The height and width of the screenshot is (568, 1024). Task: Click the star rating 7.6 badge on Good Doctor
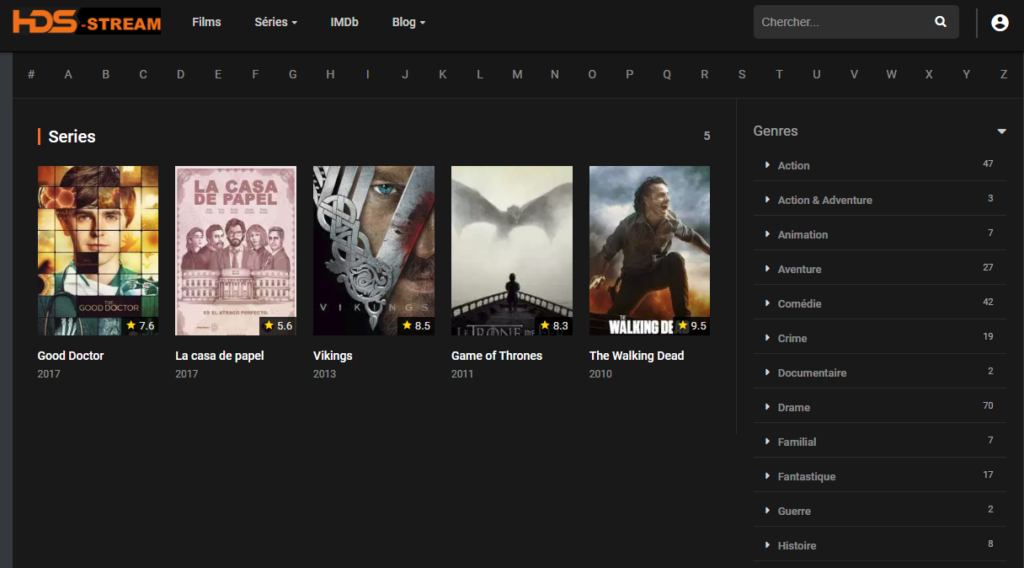pos(140,326)
